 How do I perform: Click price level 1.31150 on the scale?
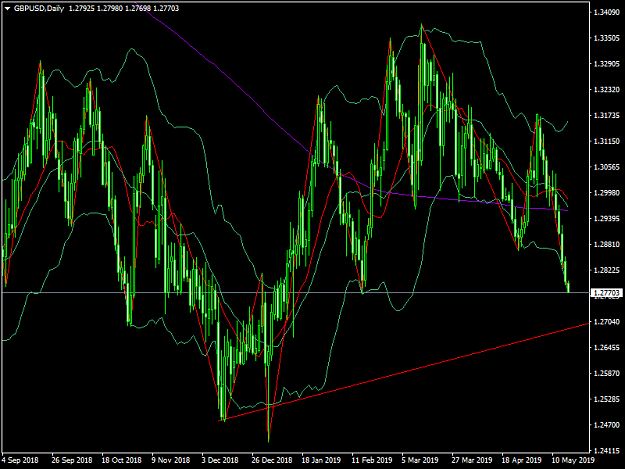(x=607, y=141)
